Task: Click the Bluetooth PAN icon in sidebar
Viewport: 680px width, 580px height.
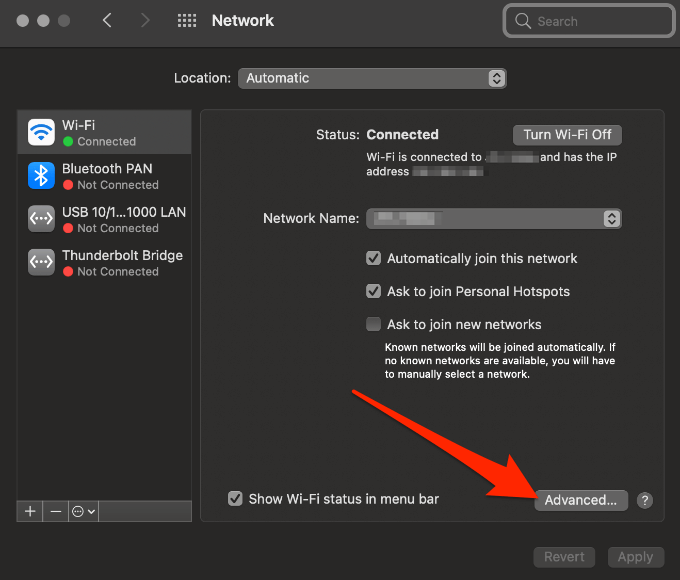Action: point(41,176)
